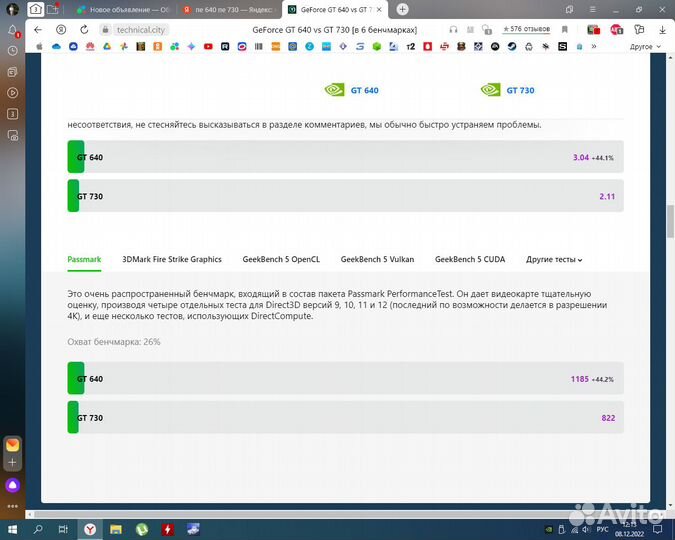Bookmark the page with the bookmark flag icon
675x540 pixels.
click(x=565, y=29)
